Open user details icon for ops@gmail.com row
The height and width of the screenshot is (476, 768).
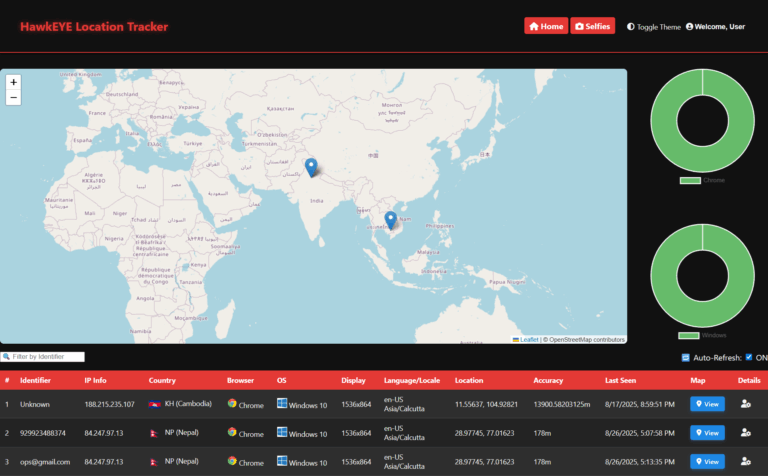(745, 461)
